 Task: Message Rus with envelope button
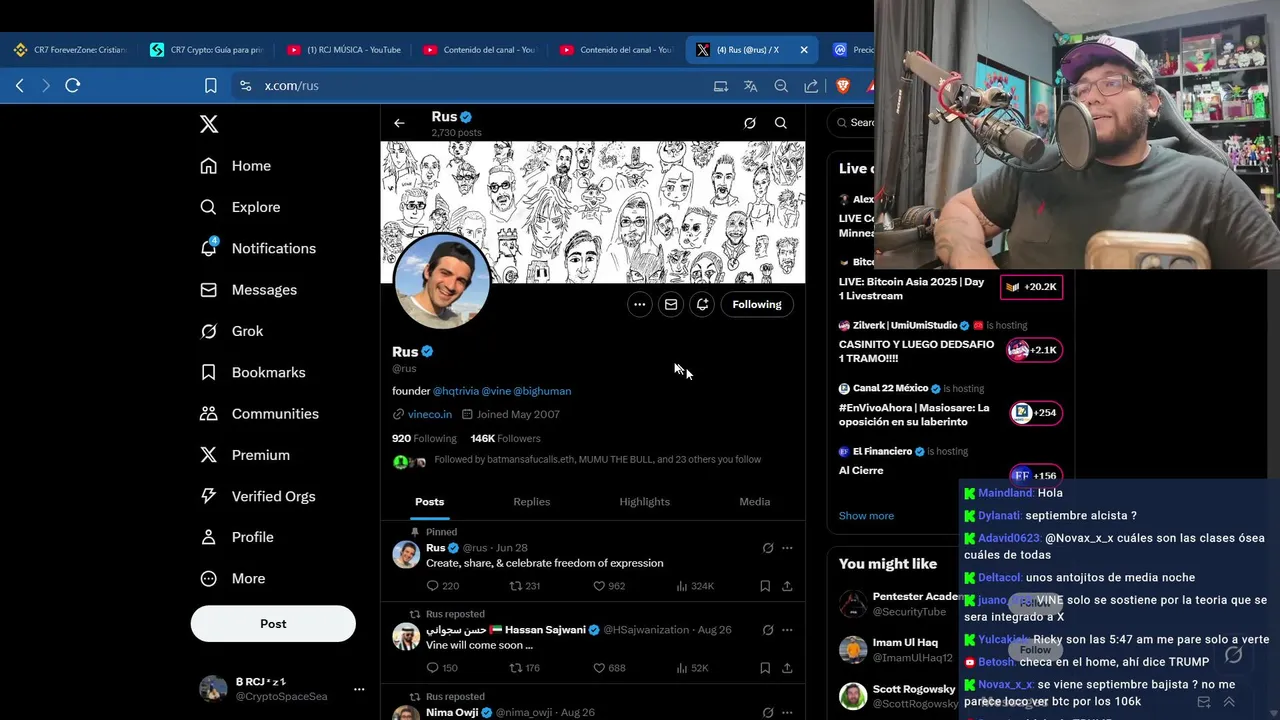click(671, 304)
